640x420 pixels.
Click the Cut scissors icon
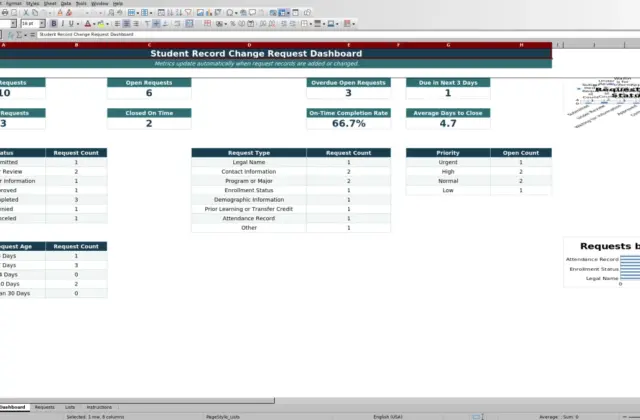click(25, 13)
